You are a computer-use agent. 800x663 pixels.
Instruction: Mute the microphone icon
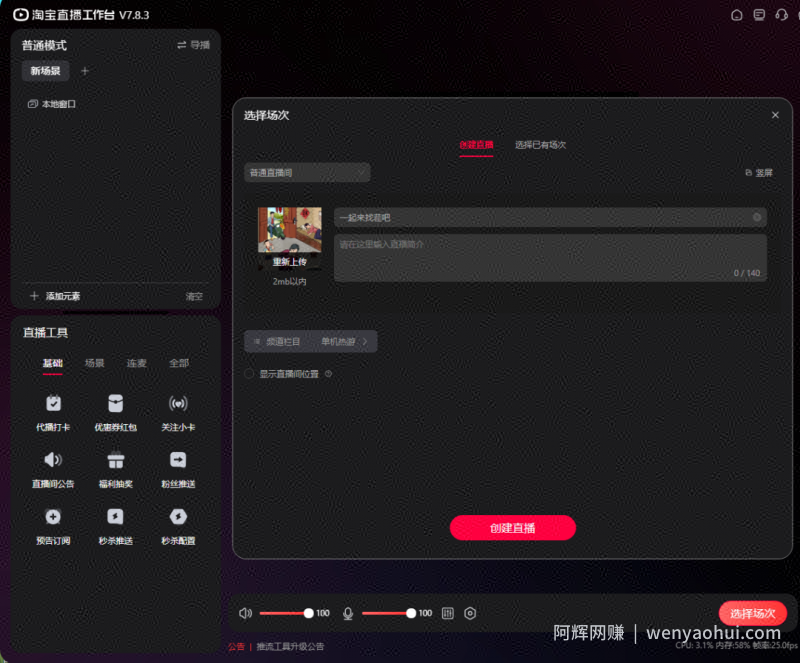point(348,613)
